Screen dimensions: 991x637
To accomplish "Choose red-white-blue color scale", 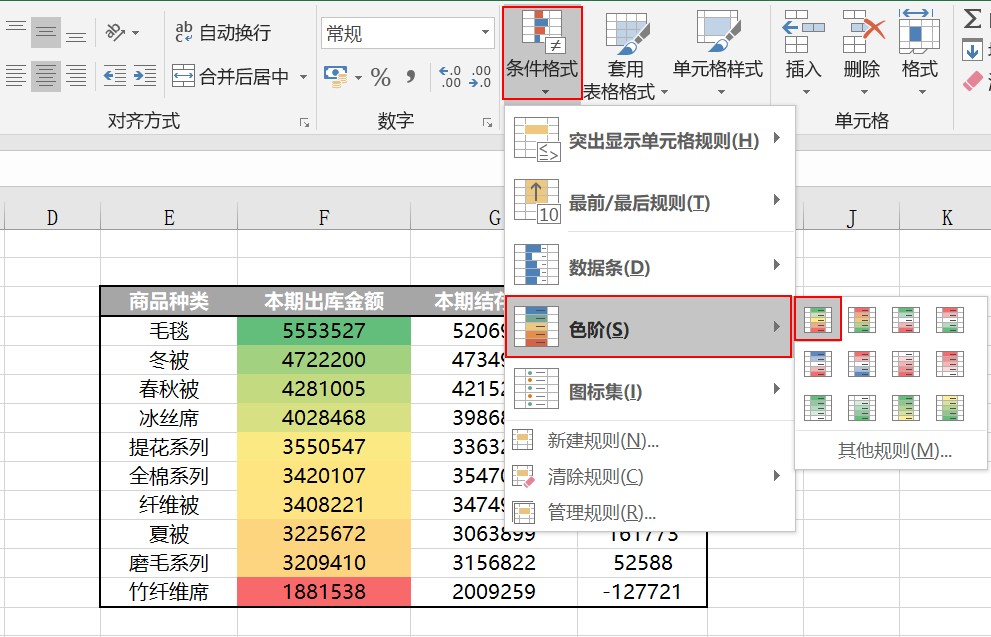I will [x=862, y=363].
